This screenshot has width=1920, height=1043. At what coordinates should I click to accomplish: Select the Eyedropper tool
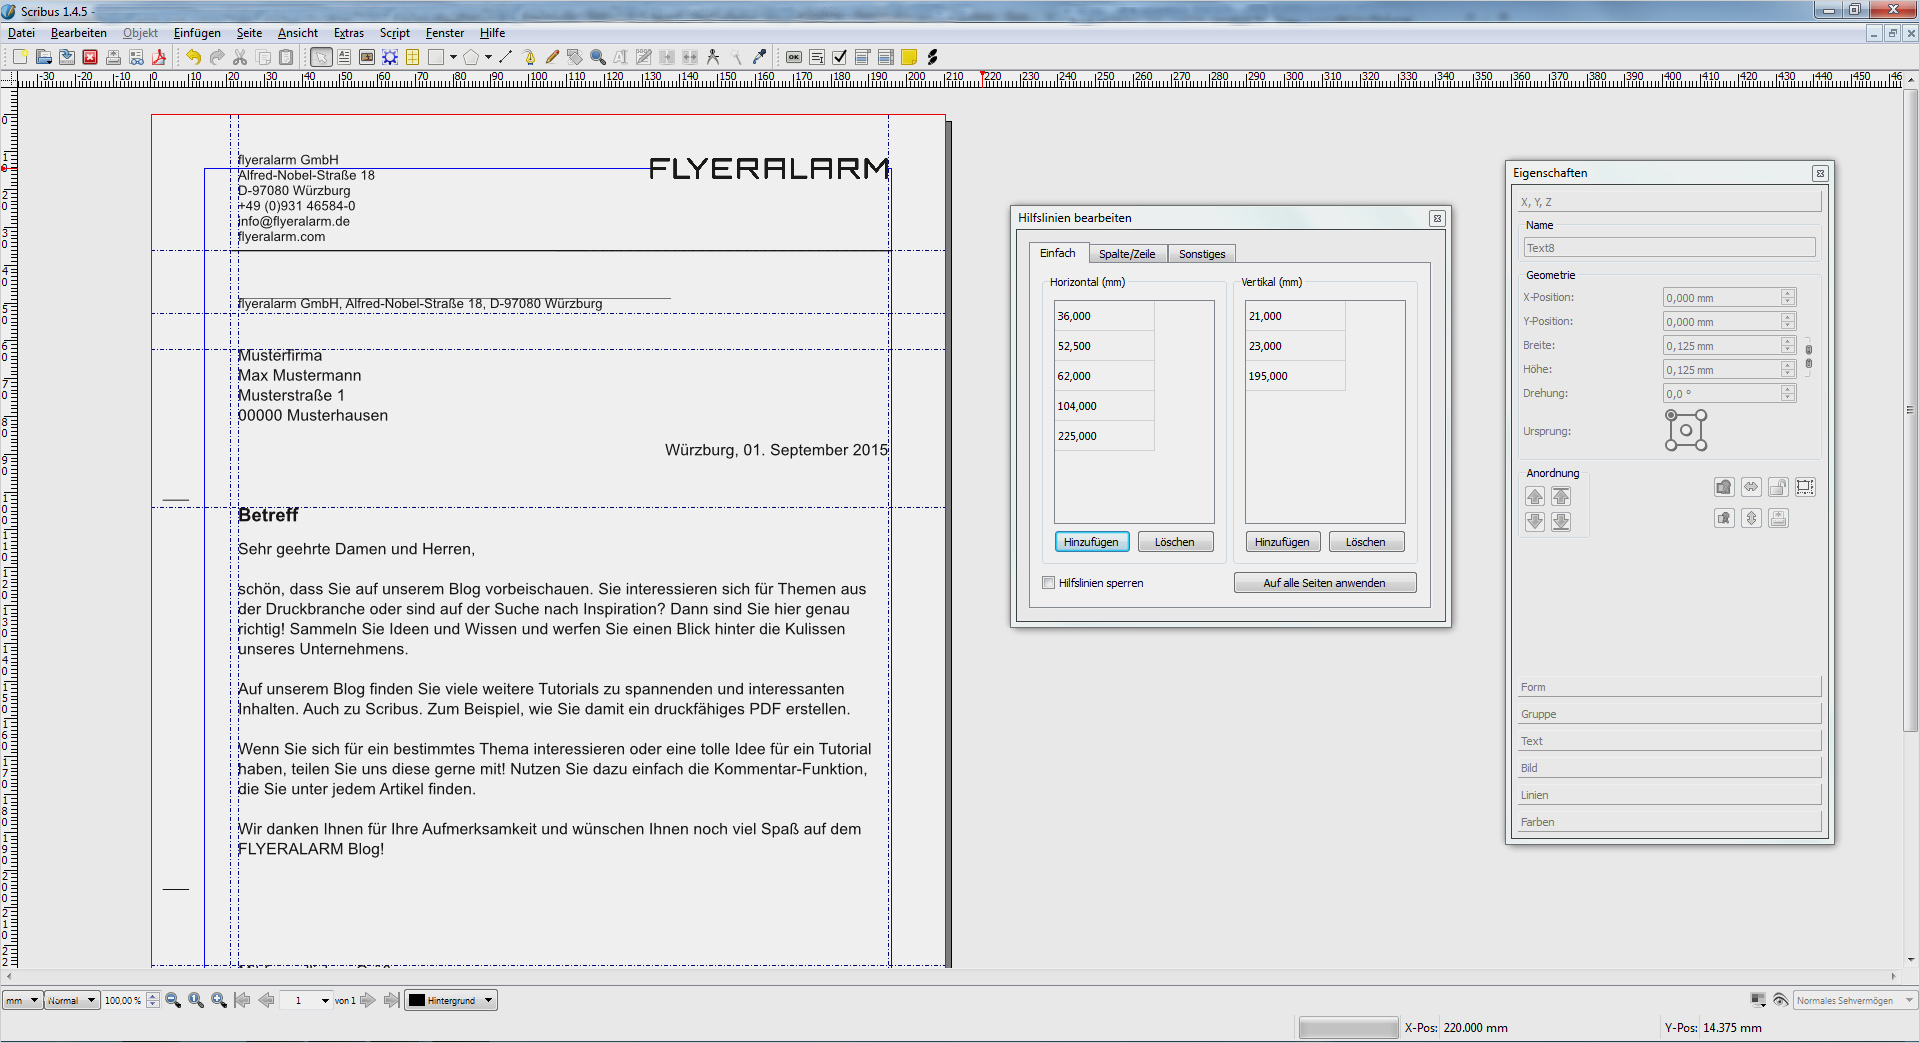tap(759, 57)
